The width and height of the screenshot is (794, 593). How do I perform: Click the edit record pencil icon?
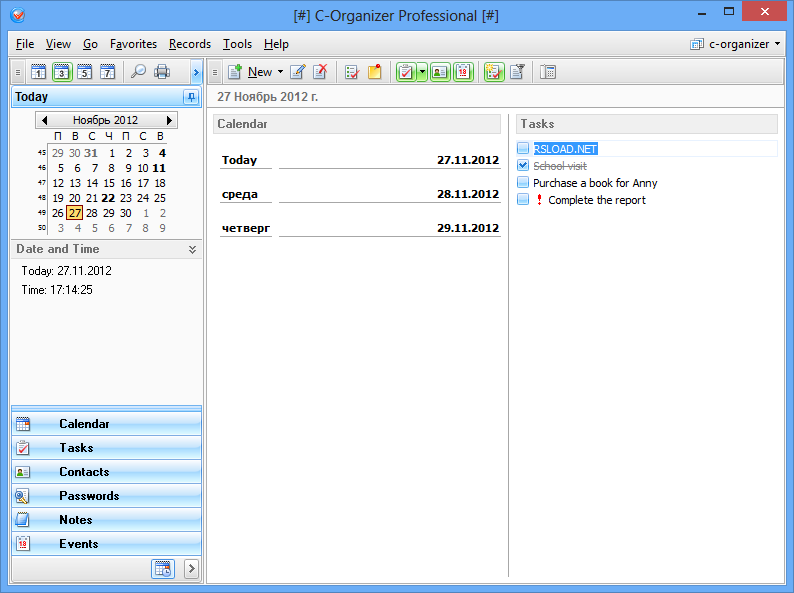[x=298, y=72]
